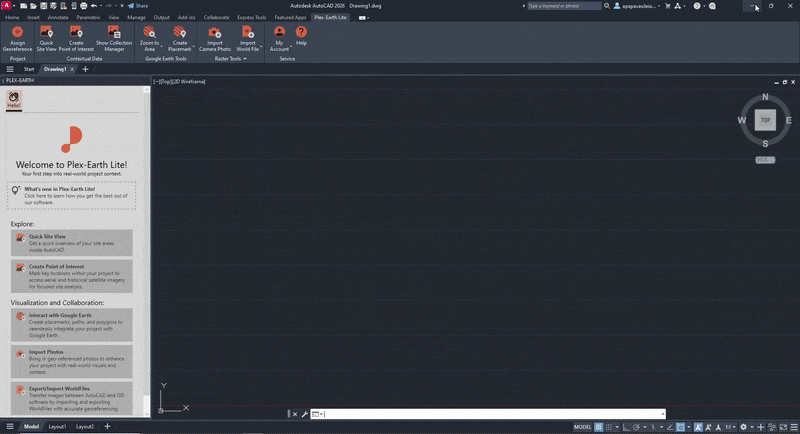Click the TOP face of the ViewCube

765,120
